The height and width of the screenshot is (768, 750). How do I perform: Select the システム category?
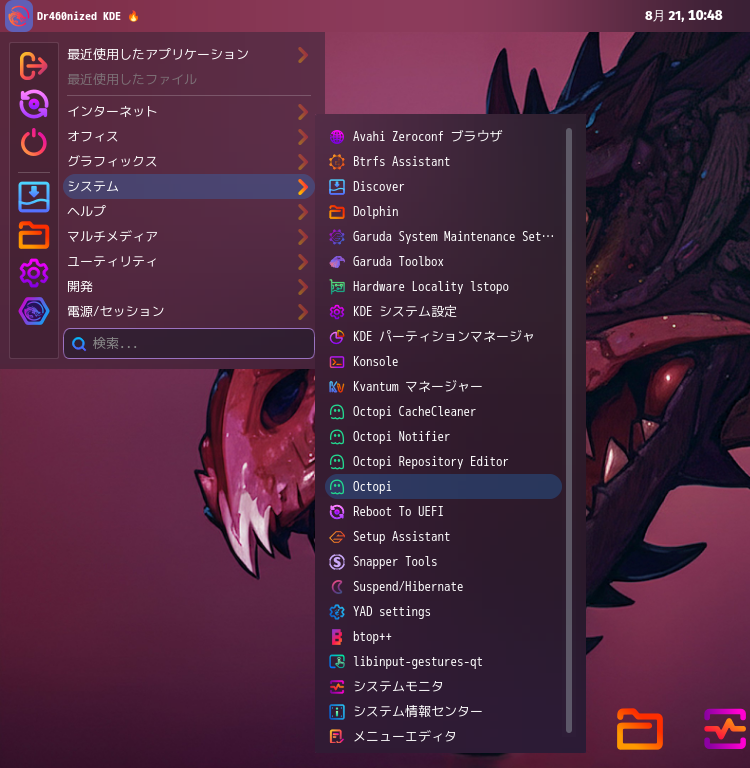coord(189,187)
